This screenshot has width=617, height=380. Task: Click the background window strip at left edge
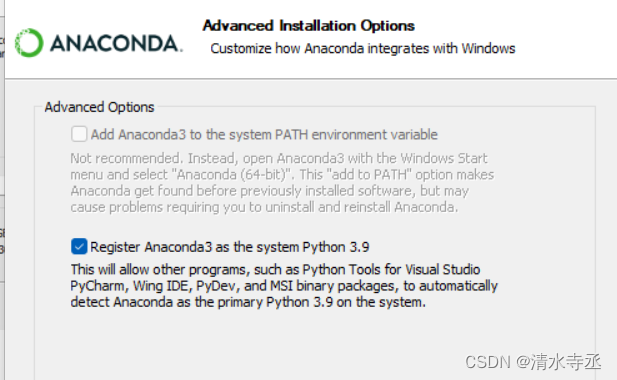(2, 190)
